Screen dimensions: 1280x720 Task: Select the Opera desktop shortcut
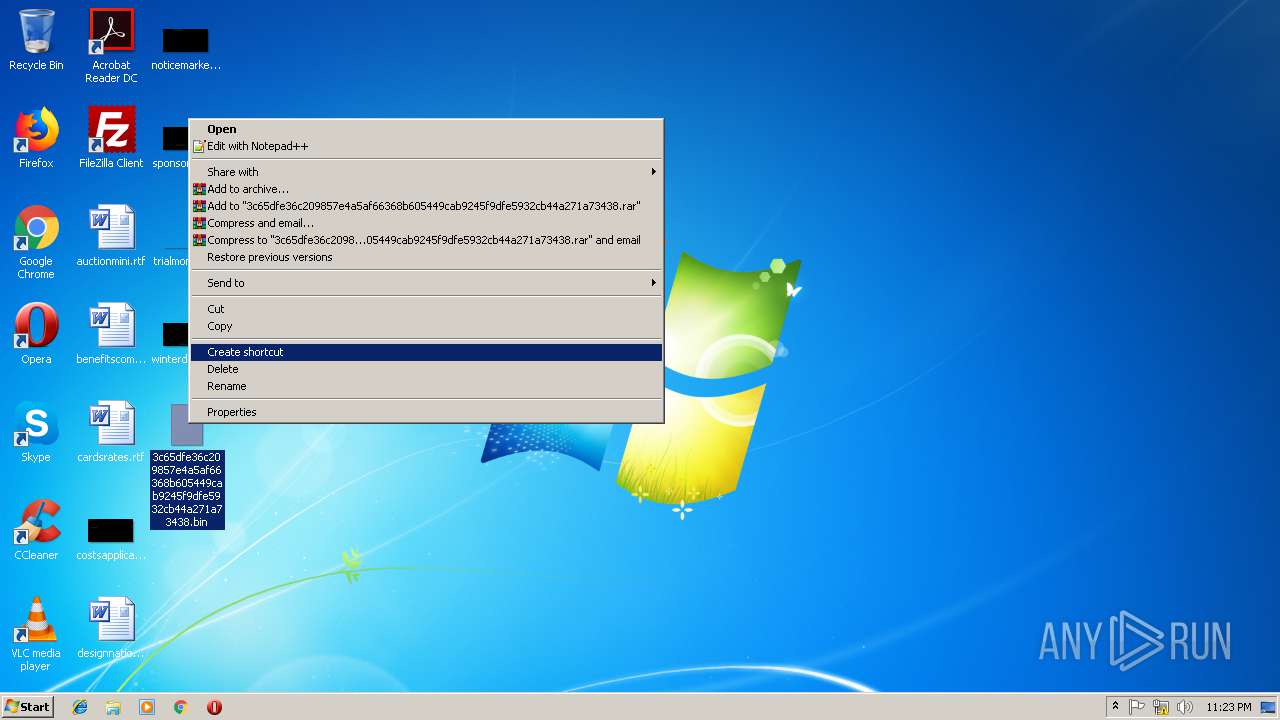click(36, 334)
